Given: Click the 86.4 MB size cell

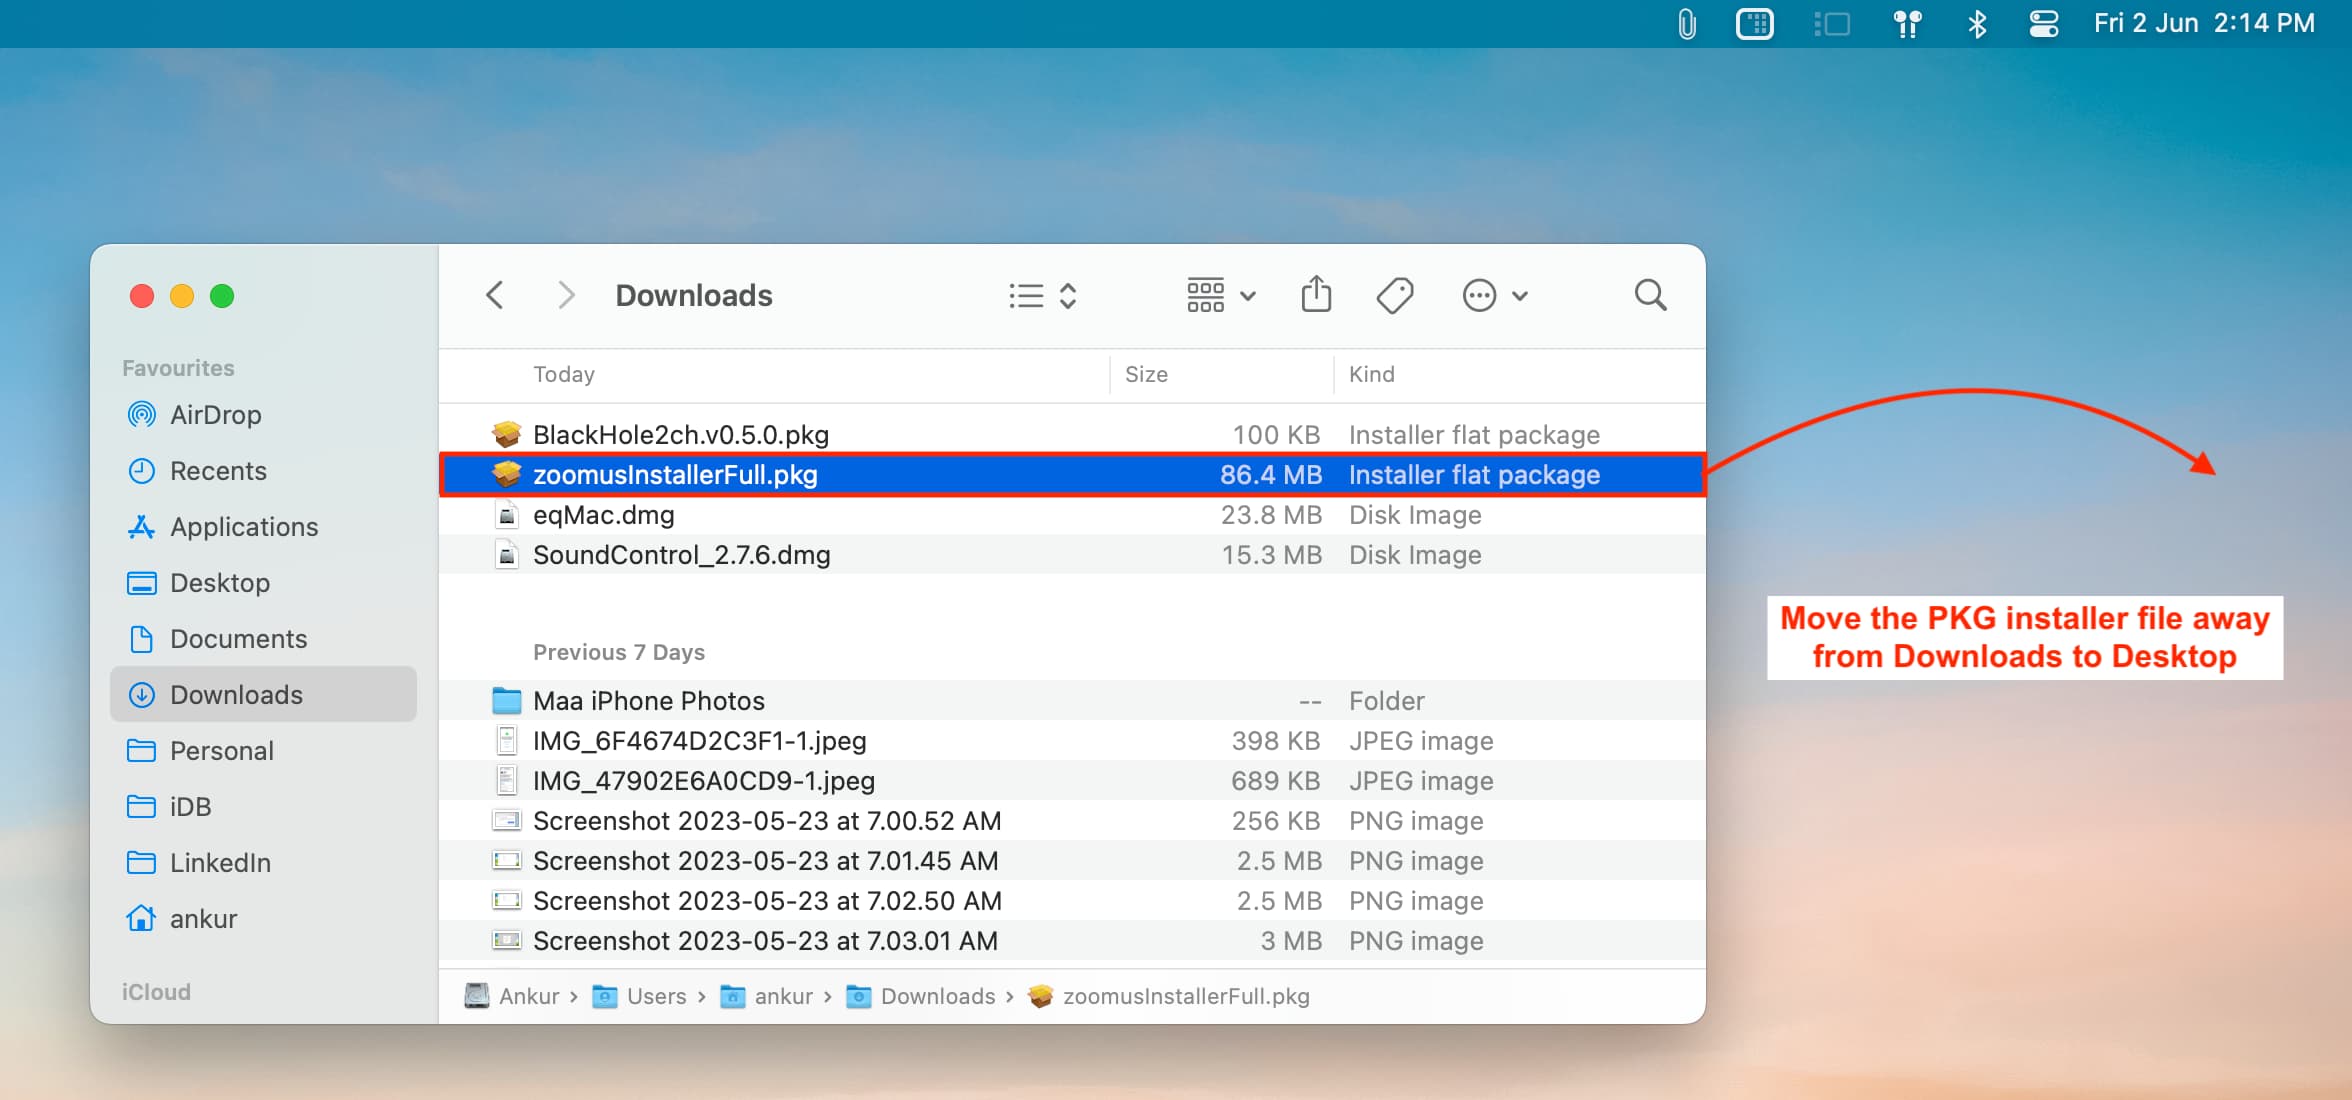Looking at the screenshot, I should tap(1271, 474).
